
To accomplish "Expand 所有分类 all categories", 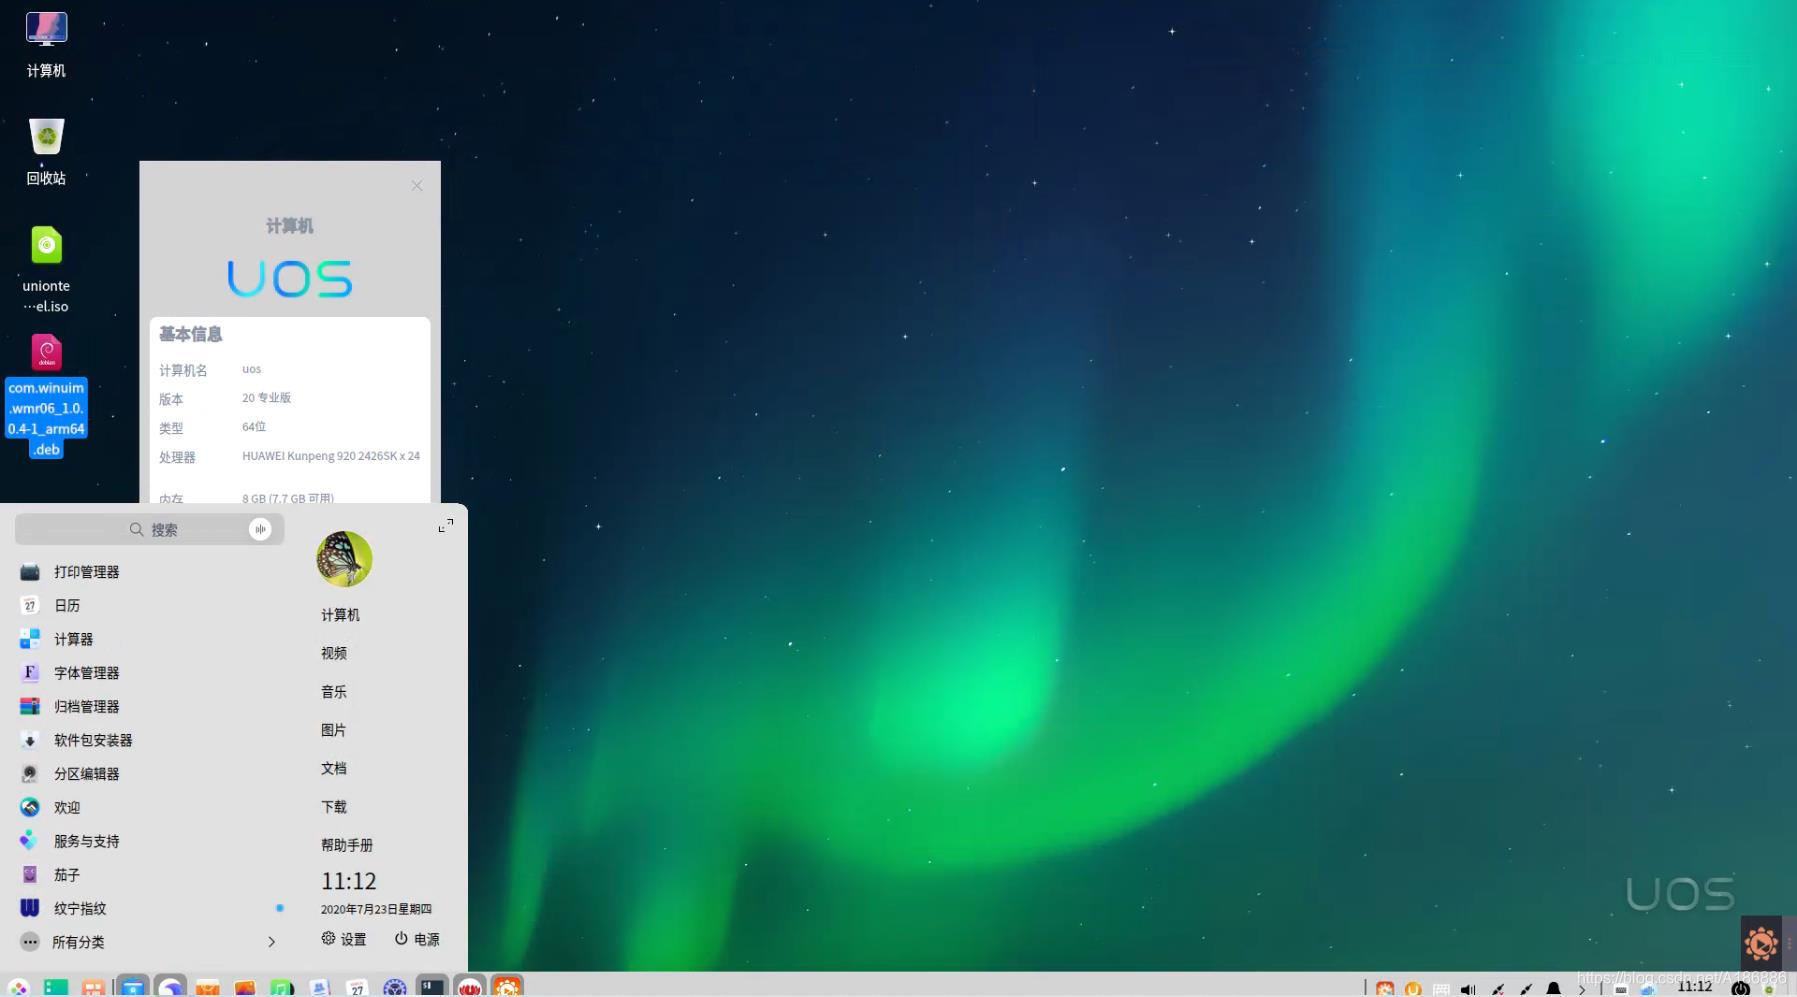I will click(x=148, y=942).
